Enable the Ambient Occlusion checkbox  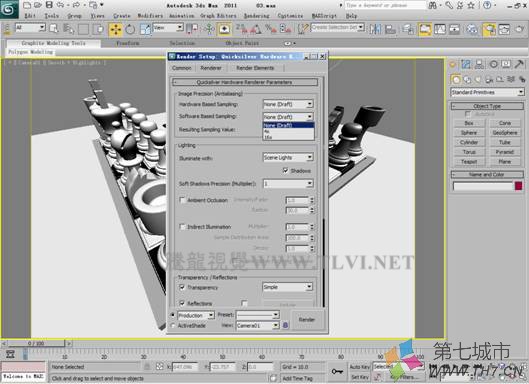(182, 200)
